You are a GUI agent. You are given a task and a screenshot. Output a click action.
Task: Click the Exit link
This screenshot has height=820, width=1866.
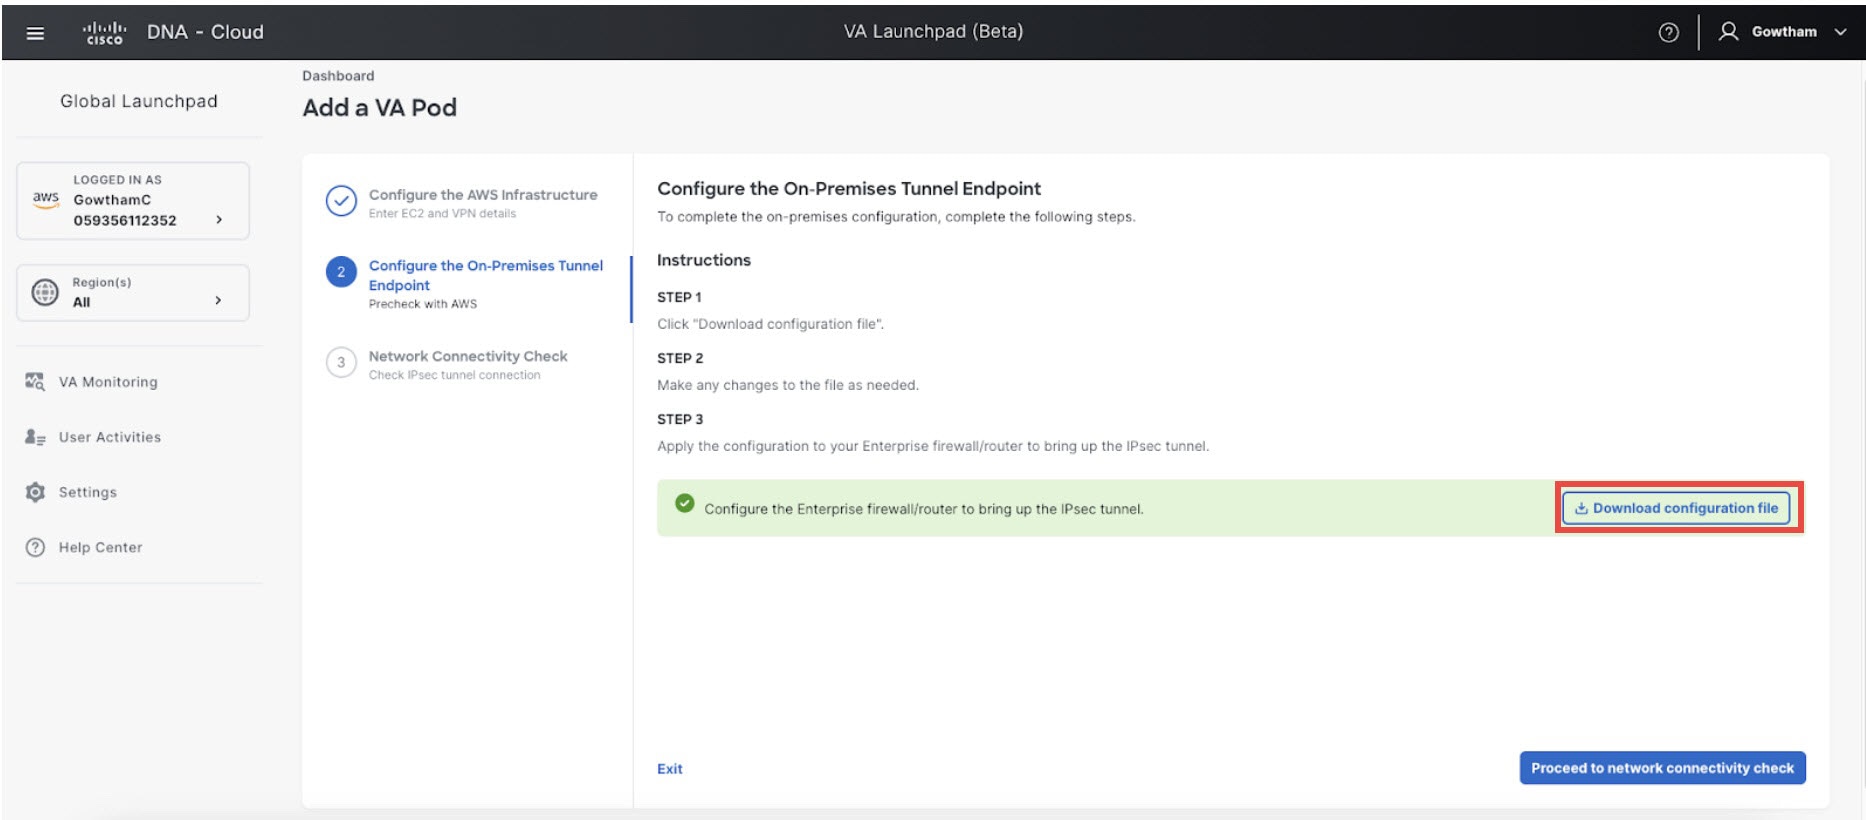coord(670,769)
